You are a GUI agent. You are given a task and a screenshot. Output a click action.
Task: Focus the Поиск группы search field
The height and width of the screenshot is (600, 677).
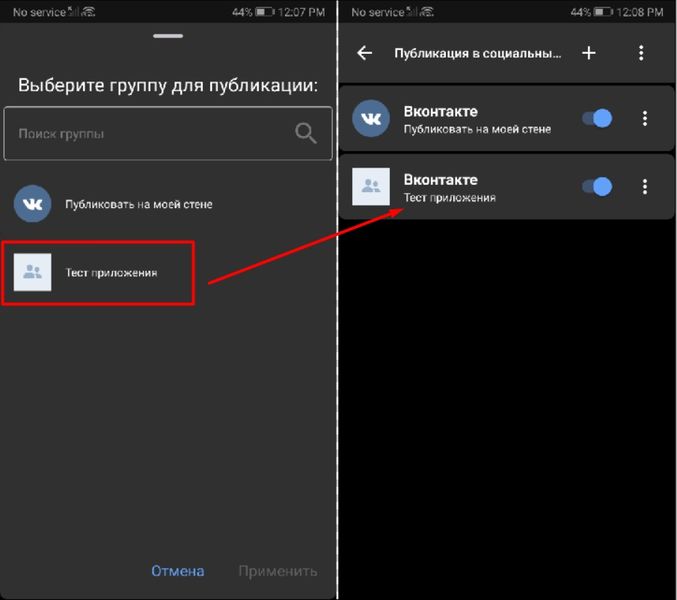(168, 133)
